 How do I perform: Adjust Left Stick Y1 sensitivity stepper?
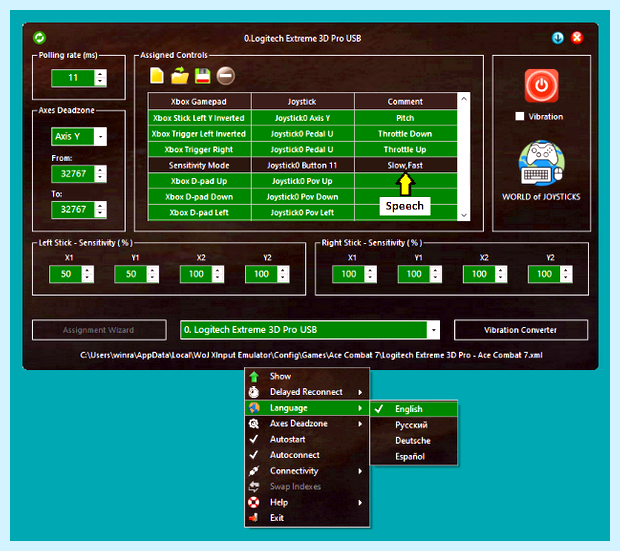coord(152,274)
